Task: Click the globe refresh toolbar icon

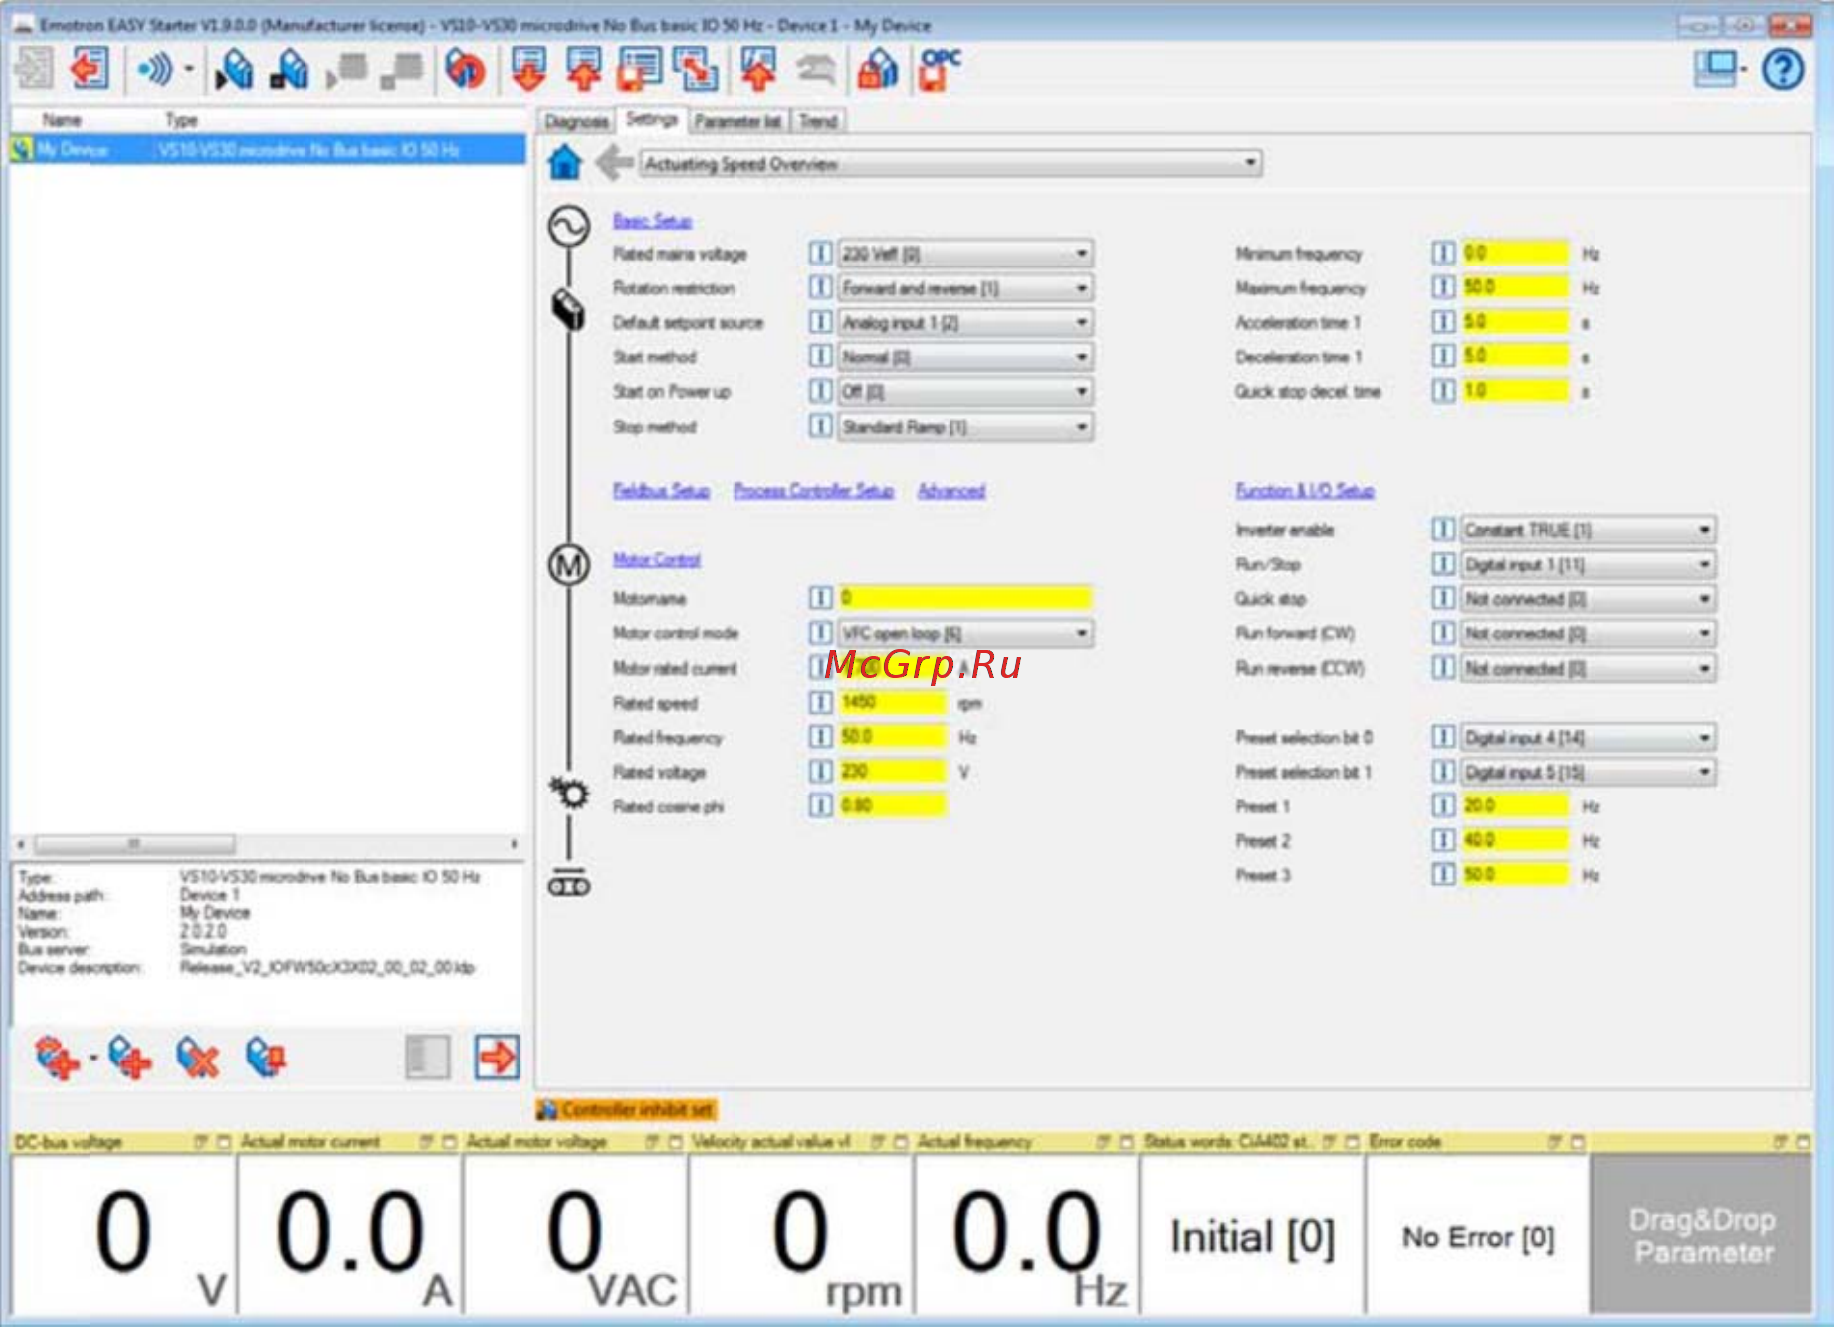Action: point(465,69)
